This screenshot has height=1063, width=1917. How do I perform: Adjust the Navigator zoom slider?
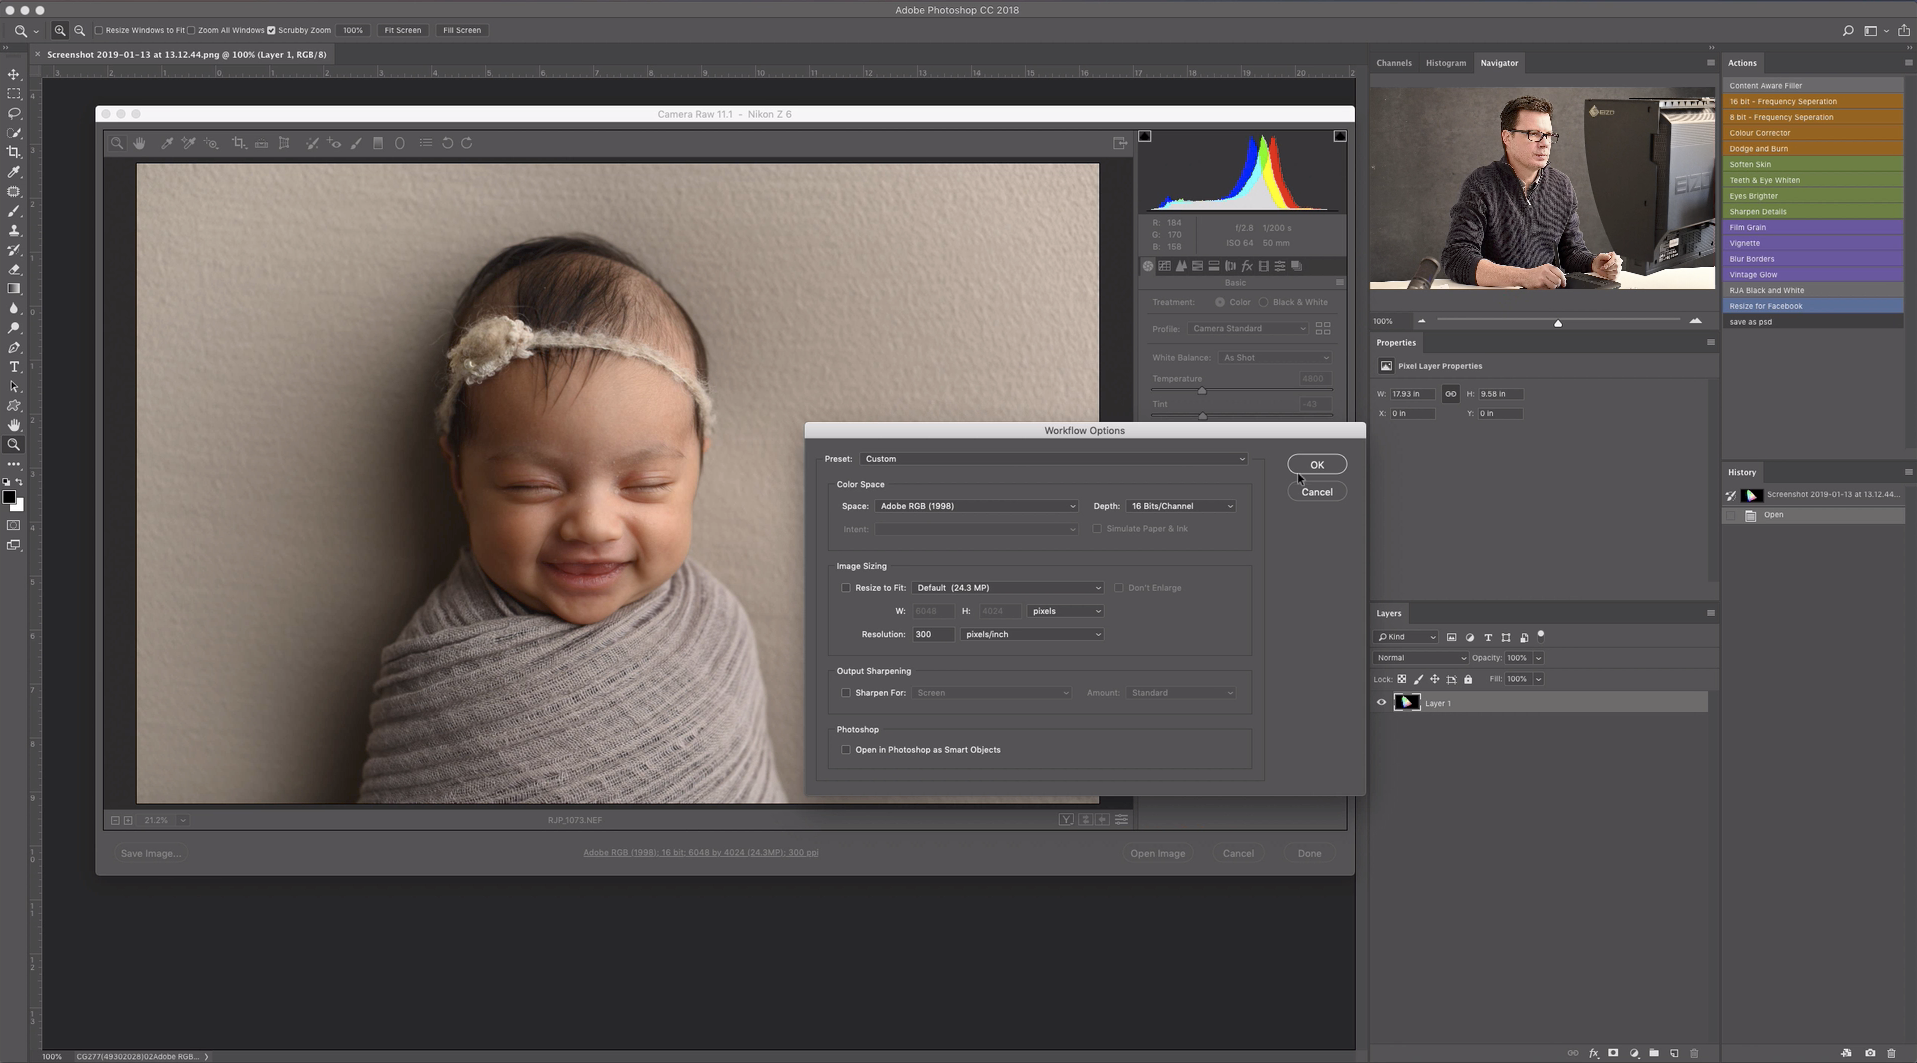pyautogui.click(x=1557, y=322)
